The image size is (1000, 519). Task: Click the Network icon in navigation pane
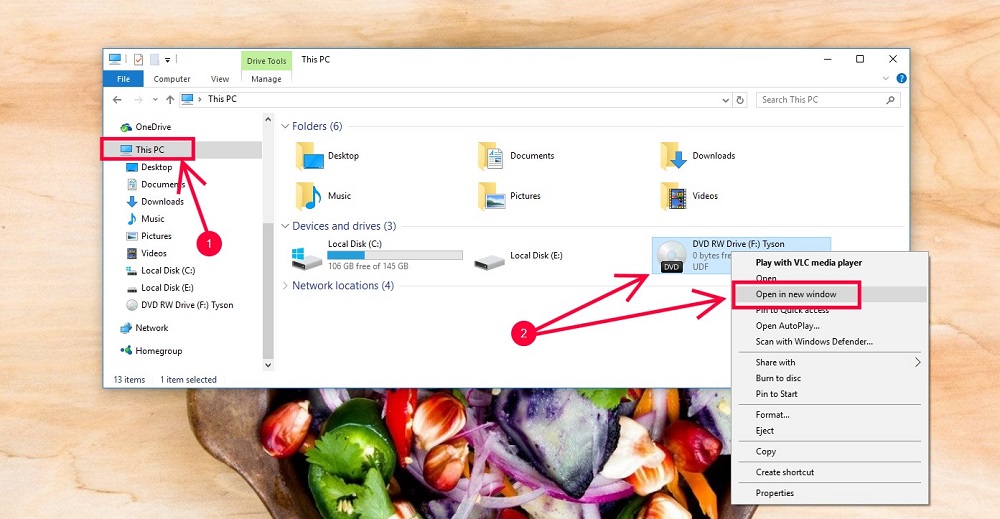coord(126,328)
